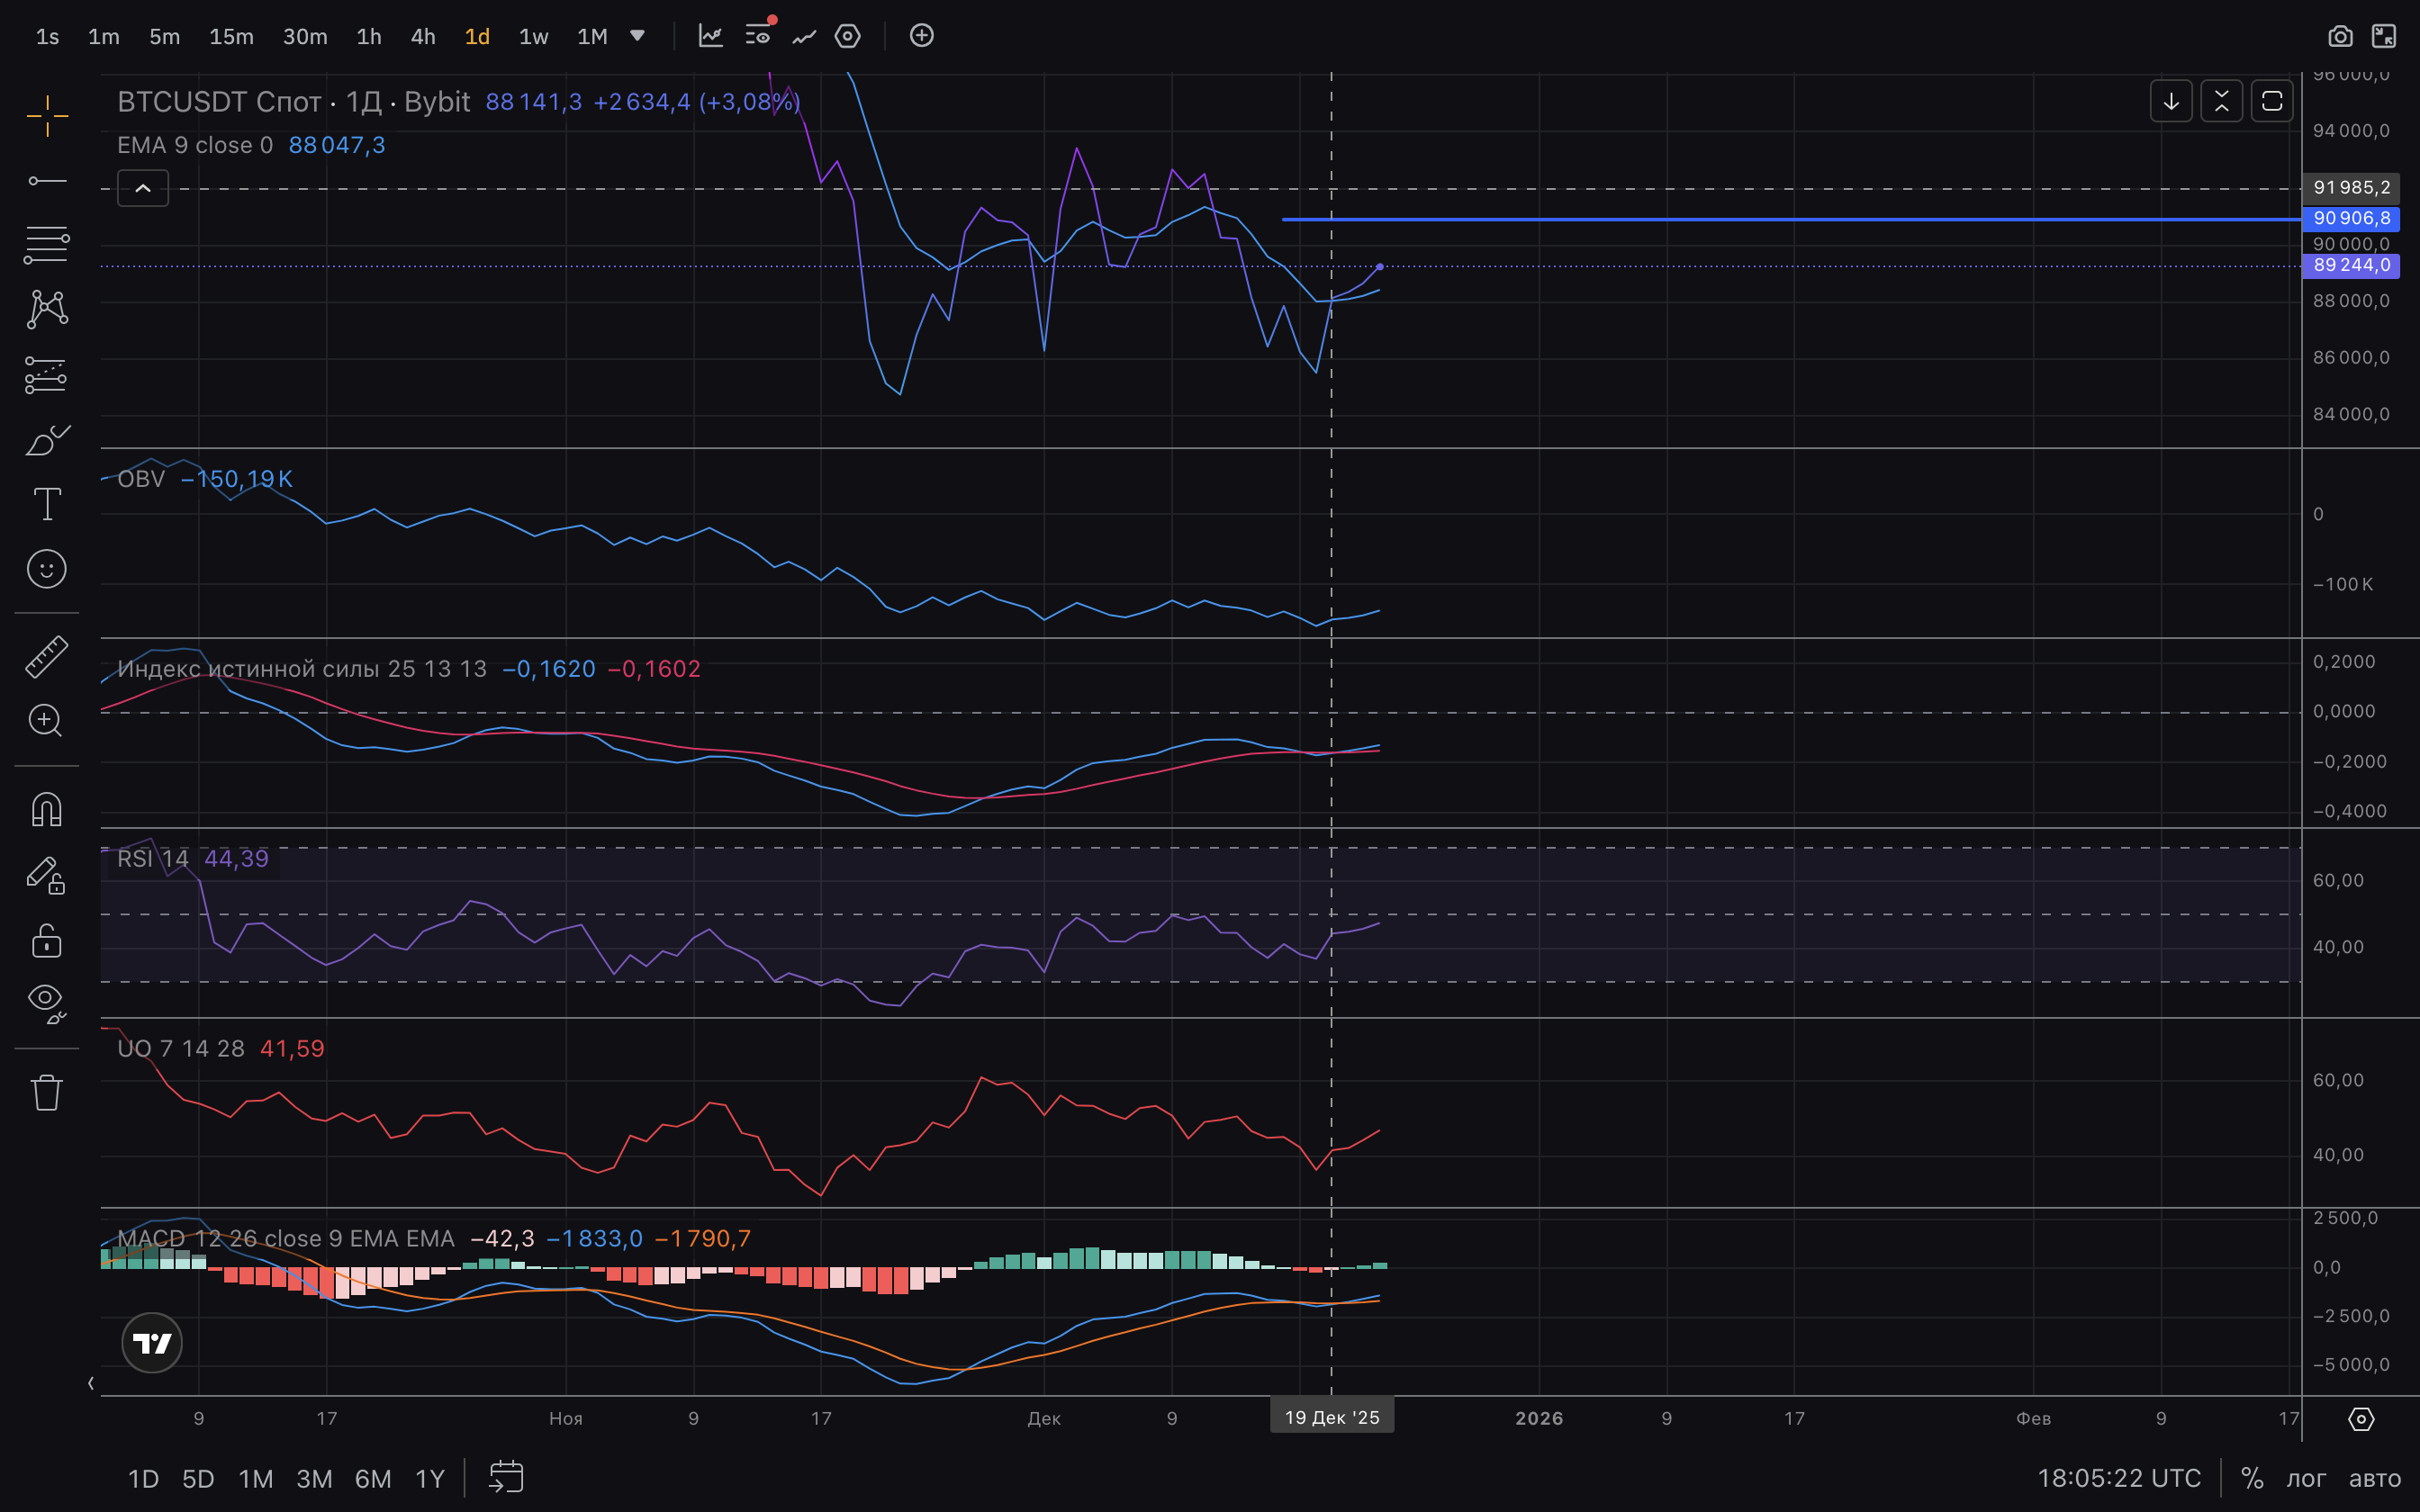Viewport: 2420px width, 1512px height.
Task: Collapse the indicator legend chevron
Action: click(x=143, y=188)
